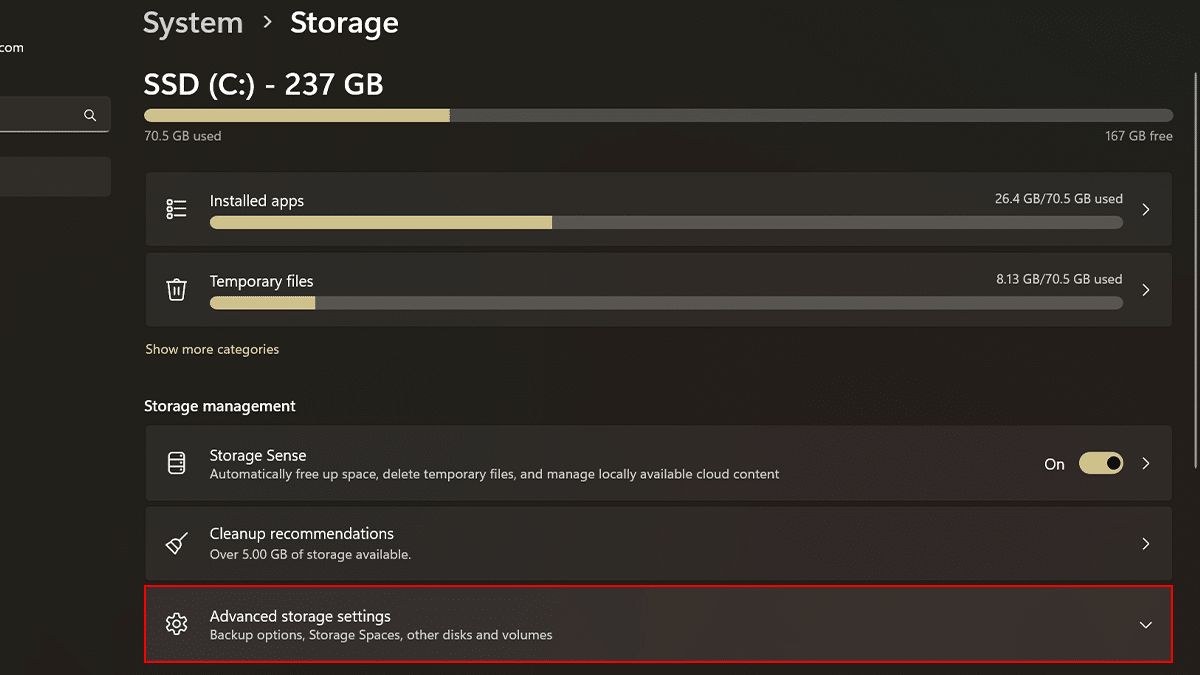Expand Advanced storage settings chevron
The width and height of the screenshot is (1200, 675).
[1146, 624]
